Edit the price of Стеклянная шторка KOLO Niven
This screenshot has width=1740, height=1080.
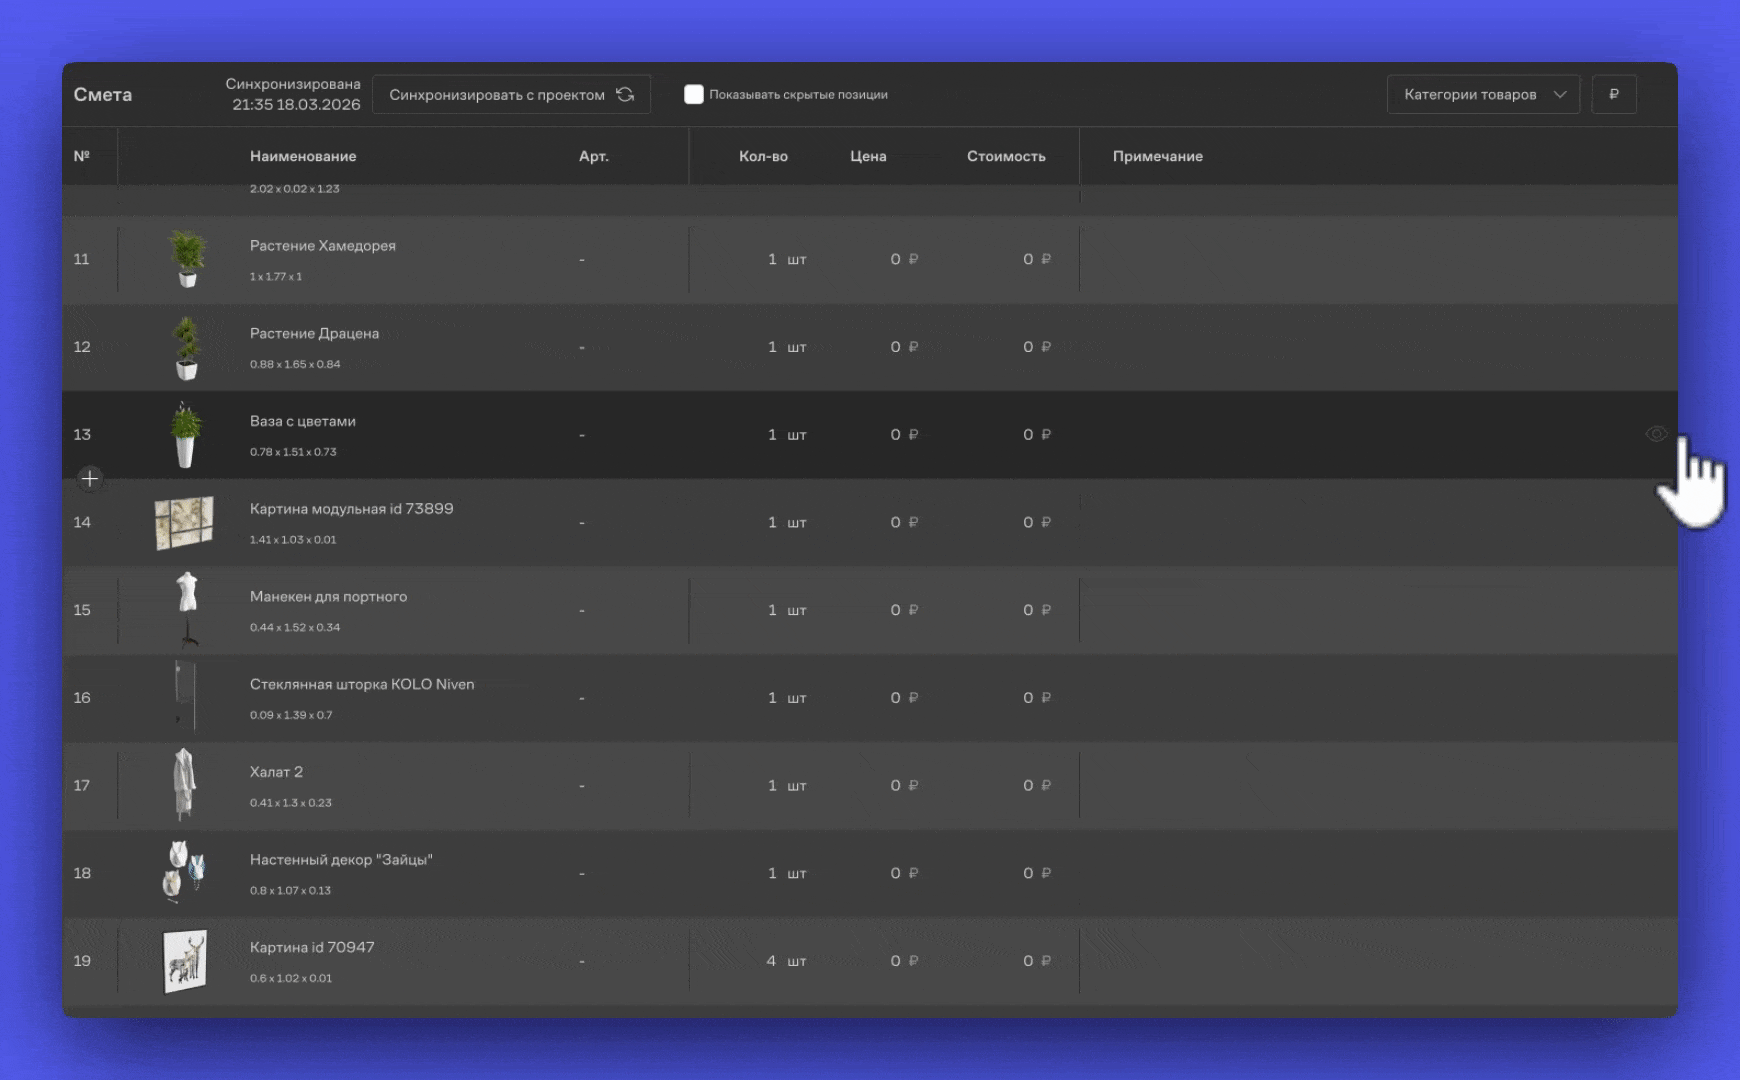[x=896, y=698]
